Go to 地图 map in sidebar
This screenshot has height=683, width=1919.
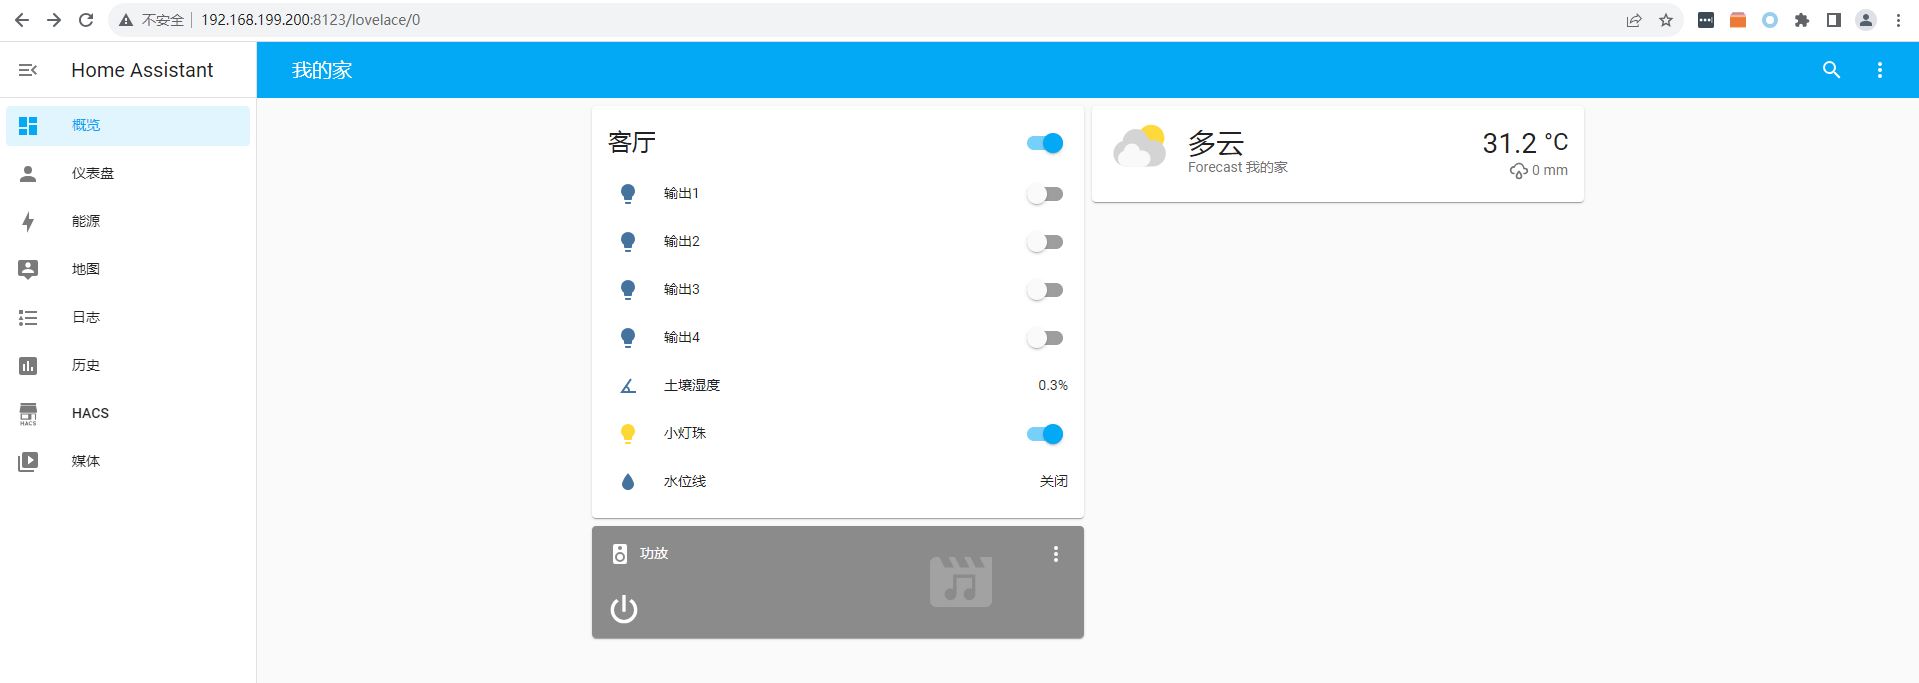[x=86, y=269]
